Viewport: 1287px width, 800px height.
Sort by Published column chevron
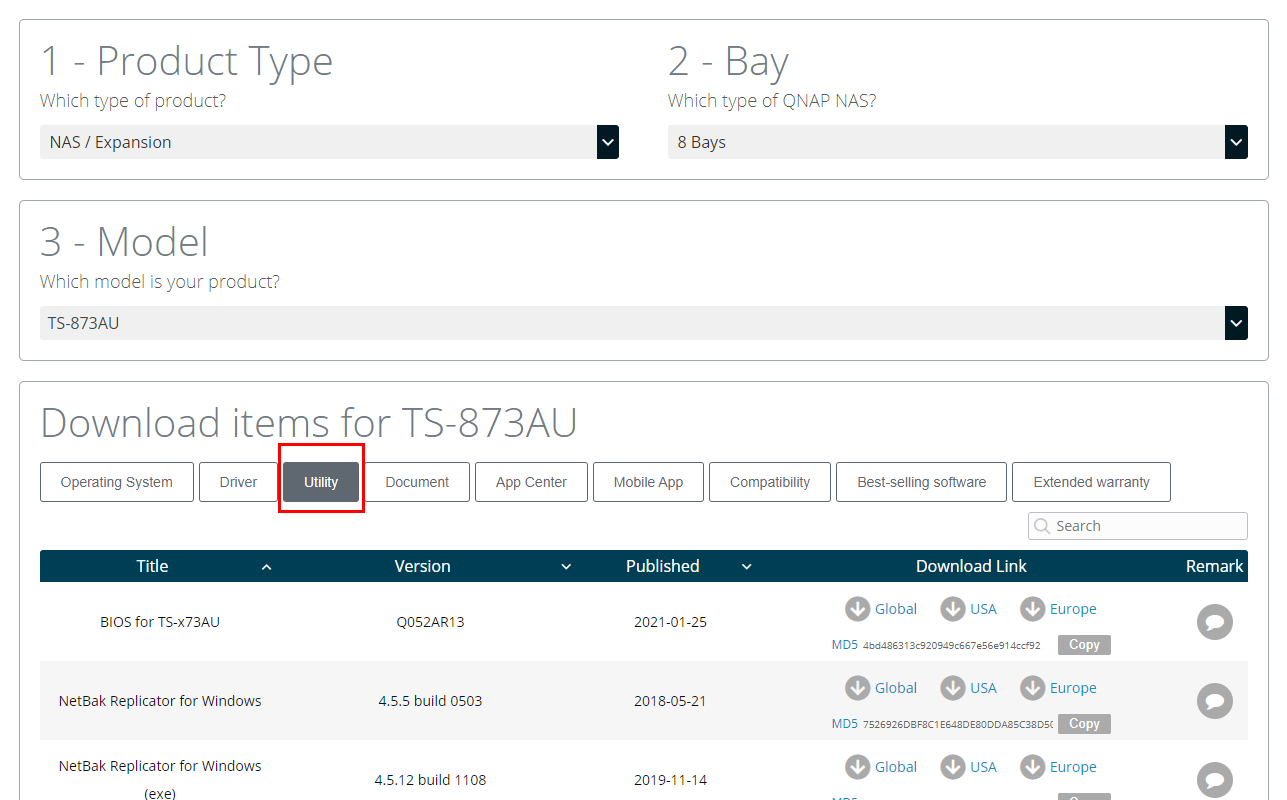[746, 567]
